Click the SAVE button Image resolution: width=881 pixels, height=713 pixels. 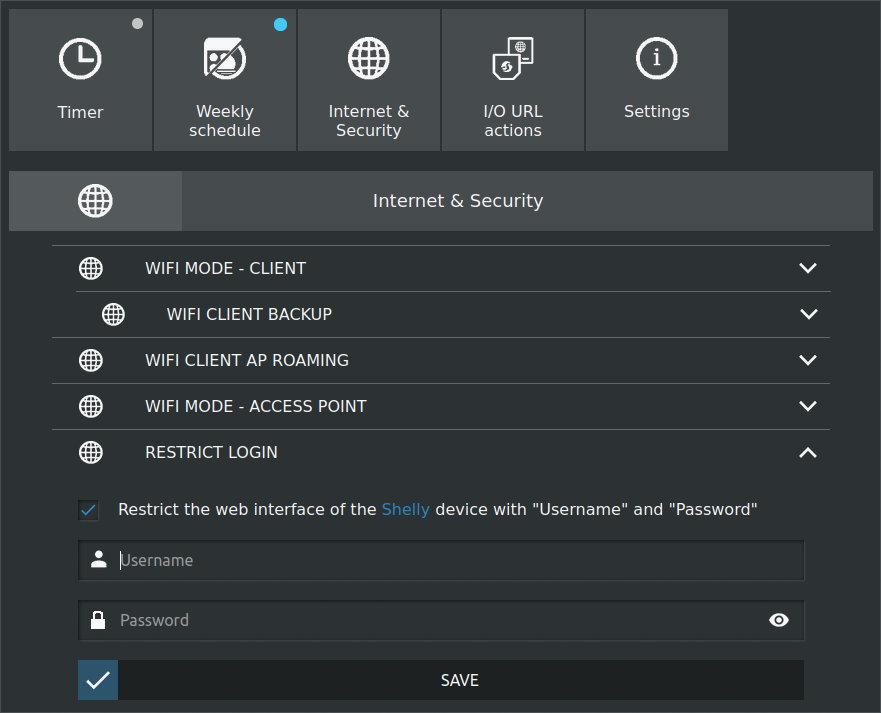pyautogui.click(x=441, y=680)
